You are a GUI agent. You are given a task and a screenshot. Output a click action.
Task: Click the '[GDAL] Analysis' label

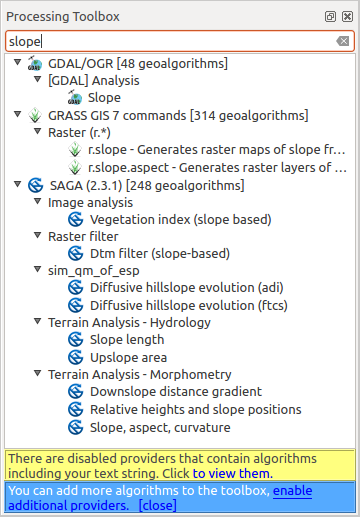pos(94,81)
